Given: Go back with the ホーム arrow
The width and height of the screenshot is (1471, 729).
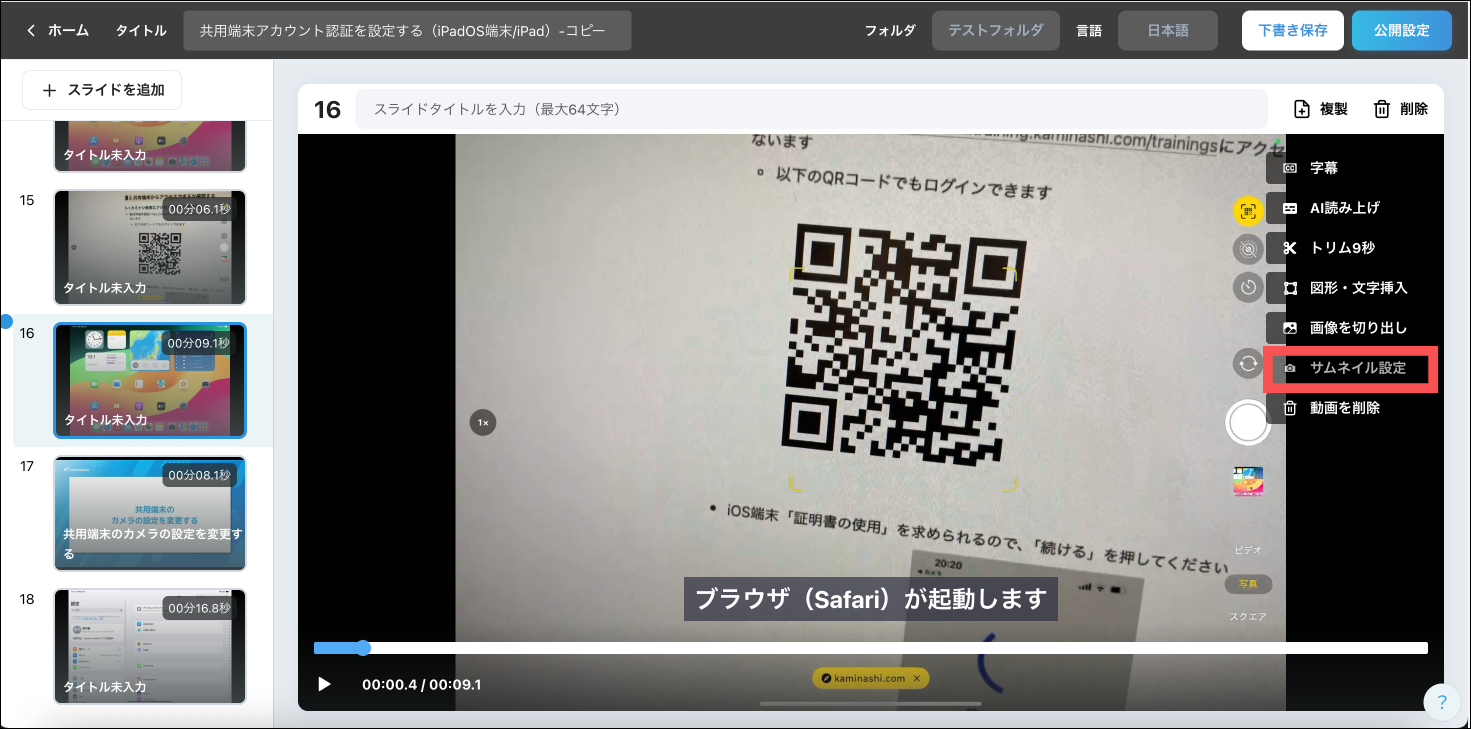Looking at the screenshot, I should pyautogui.click(x=57, y=30).
